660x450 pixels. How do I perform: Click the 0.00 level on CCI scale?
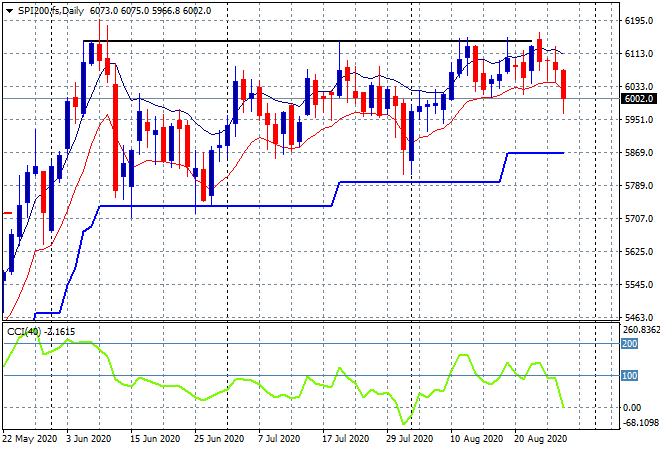click(x=632, y=407)
